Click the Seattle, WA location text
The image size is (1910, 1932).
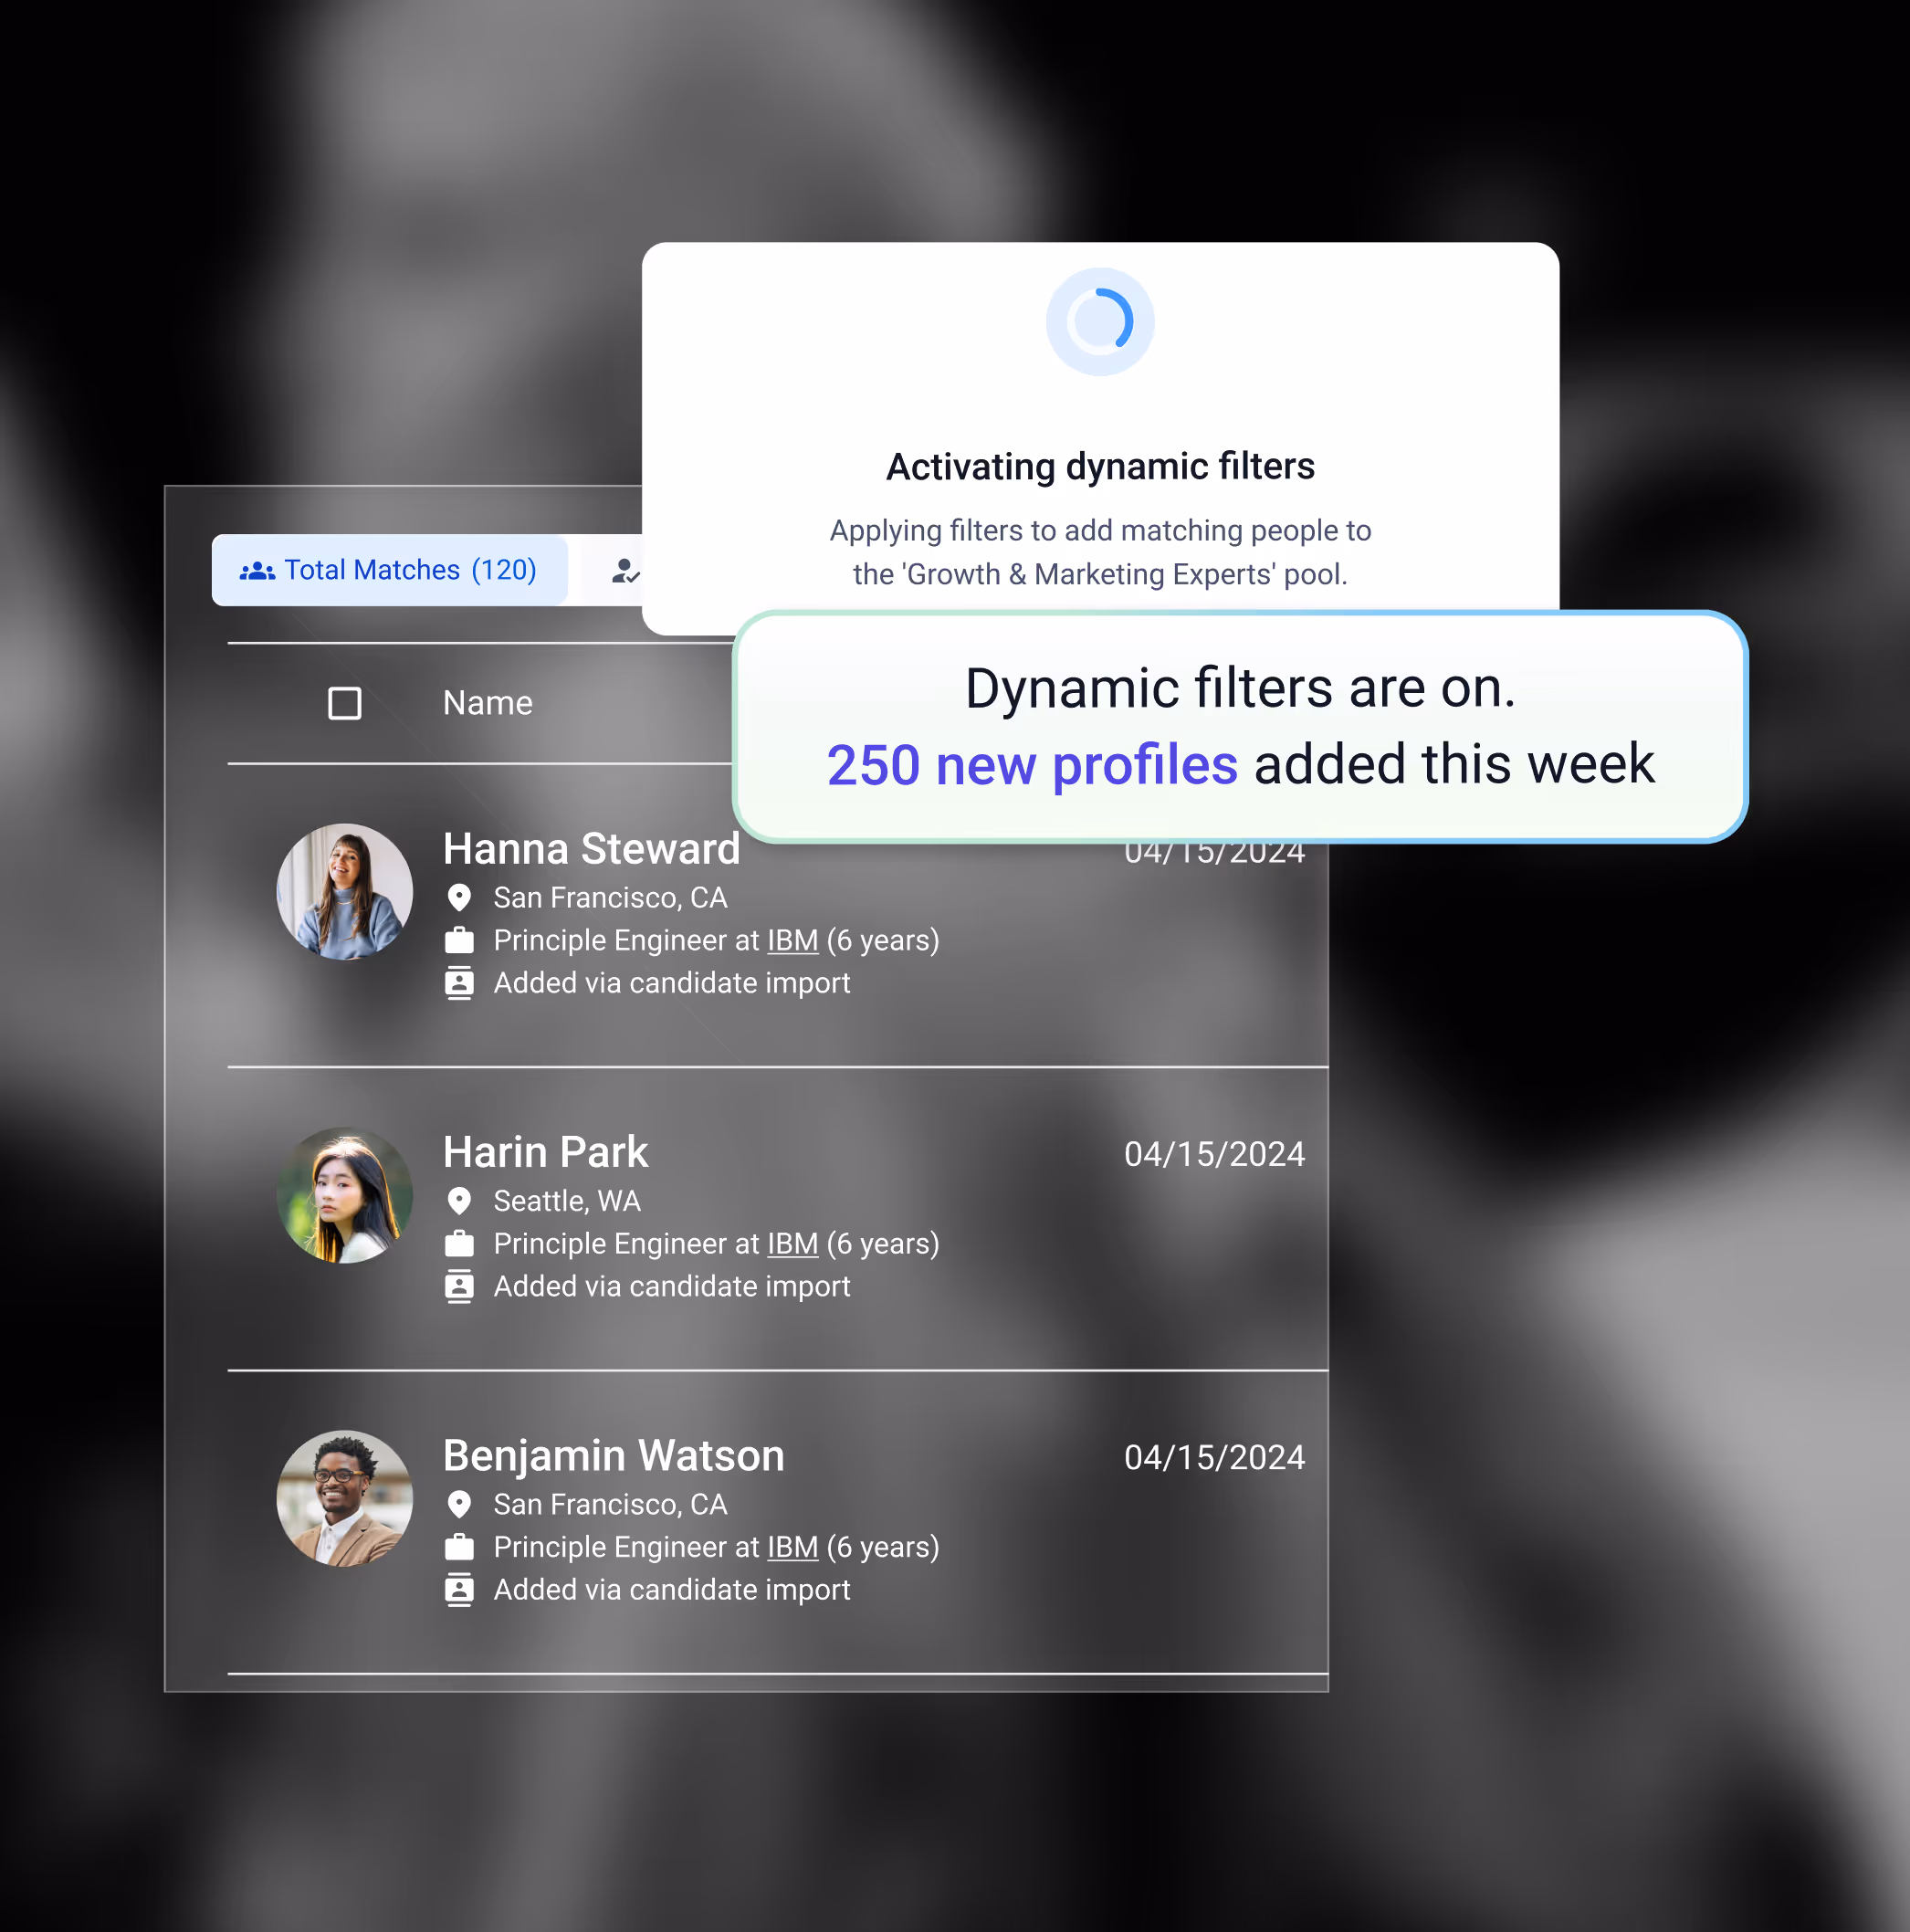[x=567, y=1201]
